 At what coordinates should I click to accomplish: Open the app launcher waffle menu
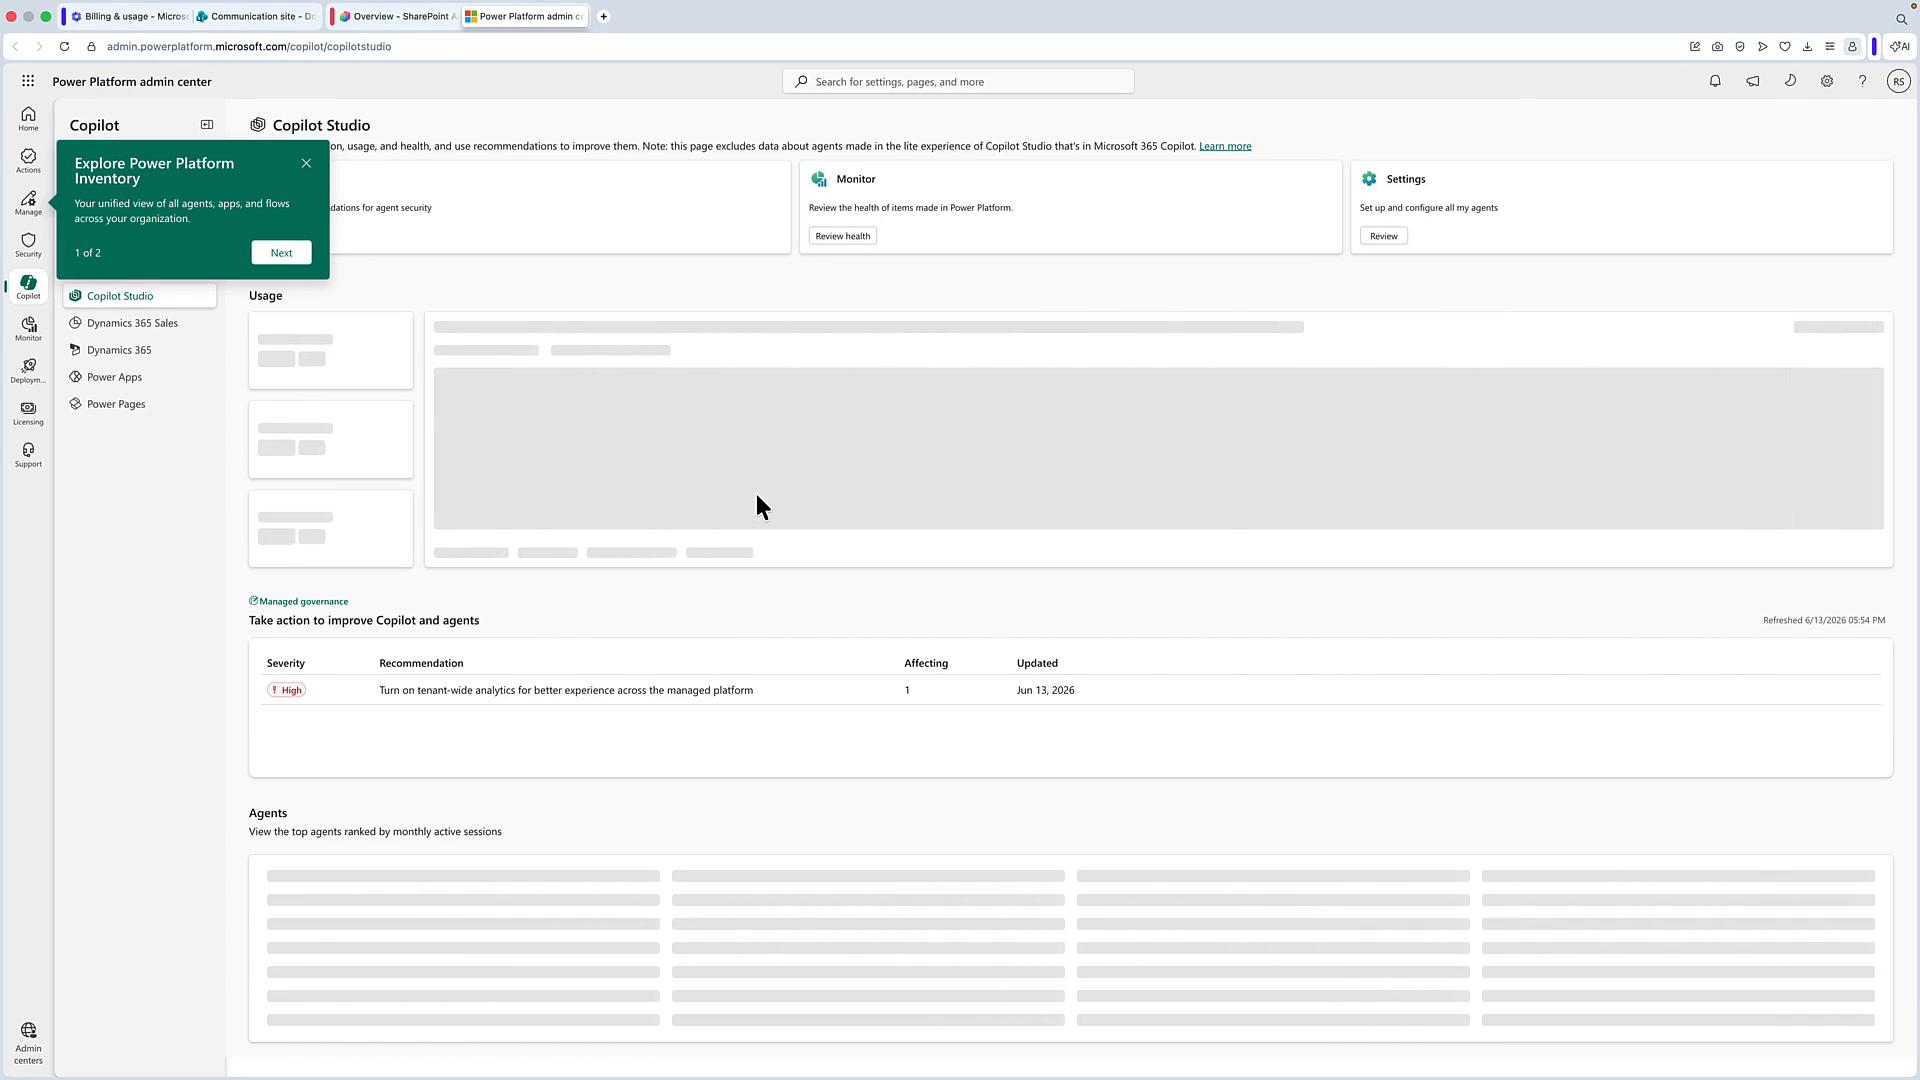[x=28, y=82]
